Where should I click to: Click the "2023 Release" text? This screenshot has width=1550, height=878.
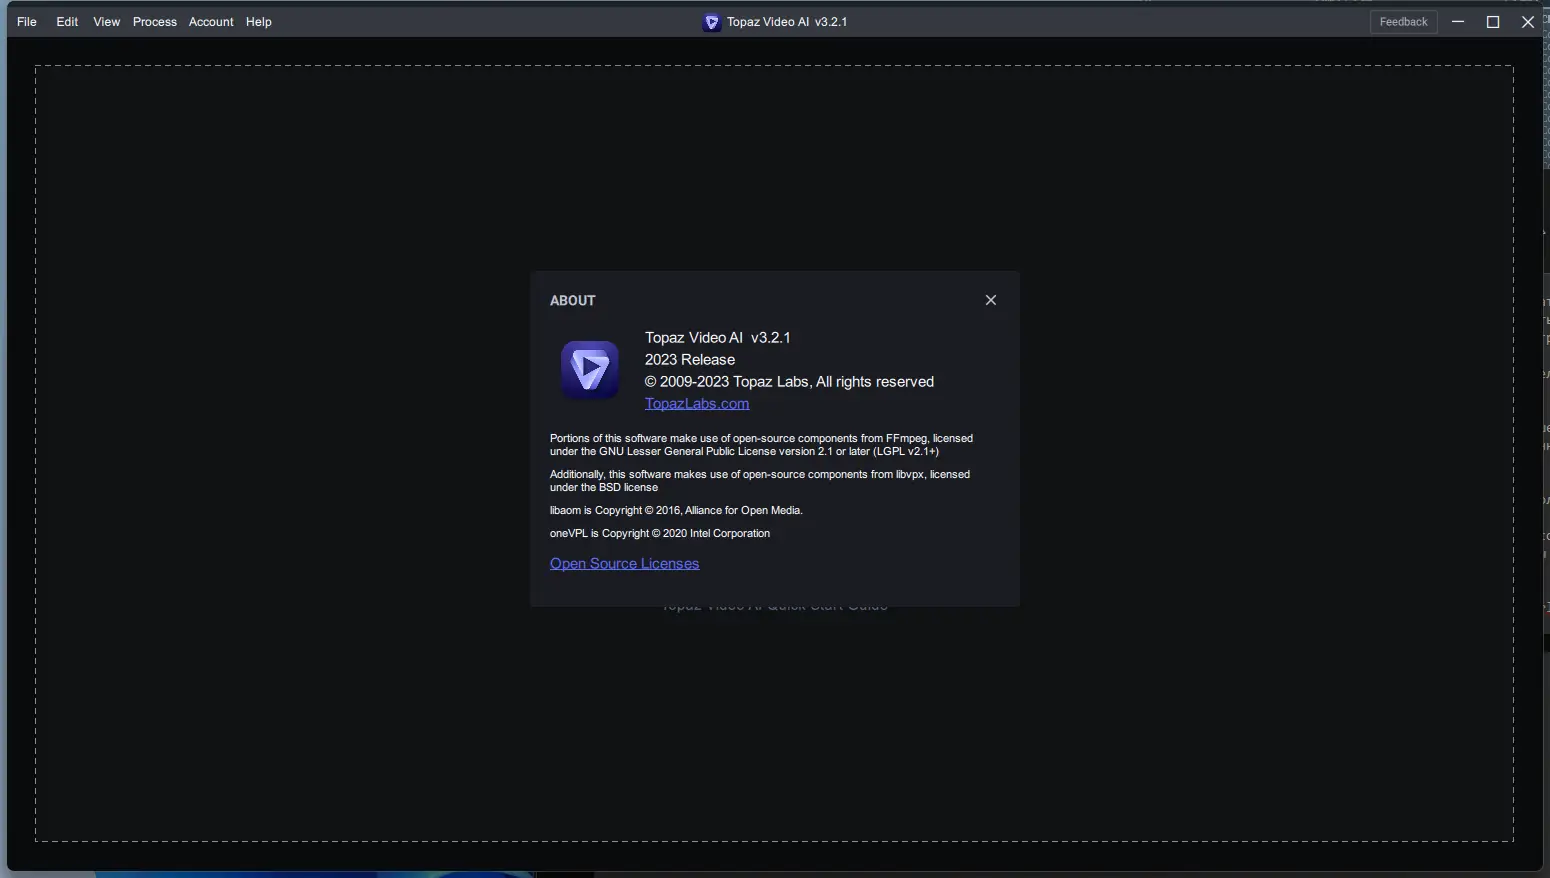(690, 360)
